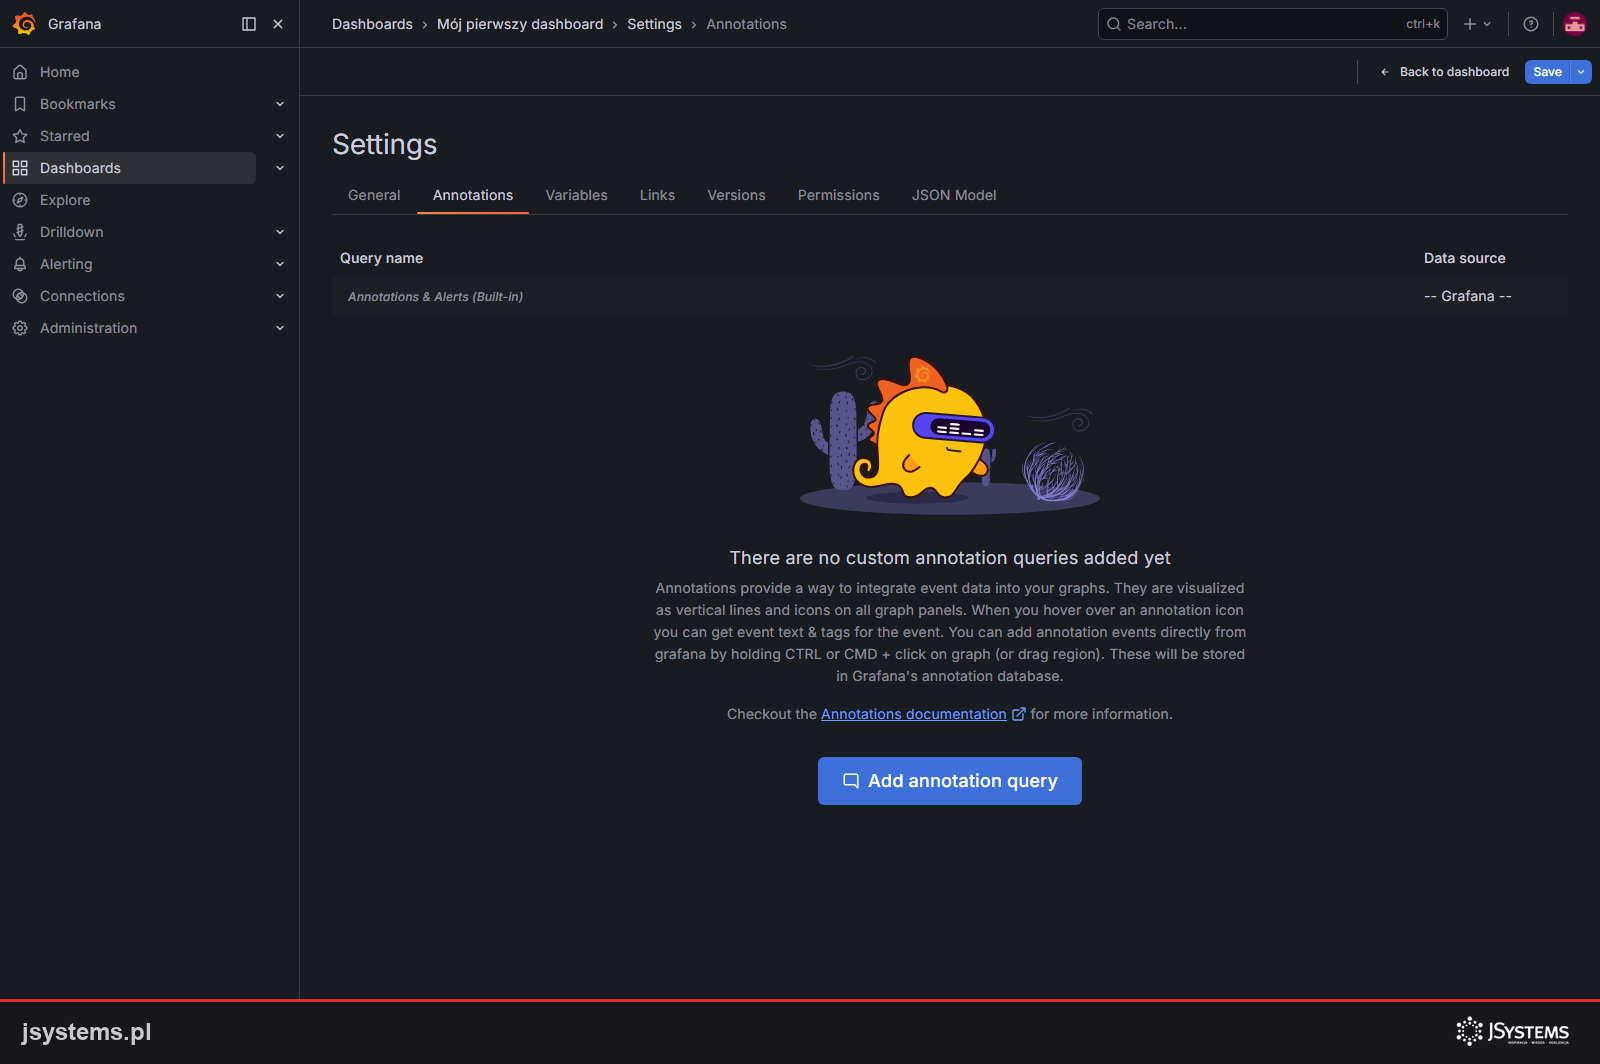Expand the Drilldown section chevron
Image resolution: width=1600 pixels, height=1064 pixels.
280,232
